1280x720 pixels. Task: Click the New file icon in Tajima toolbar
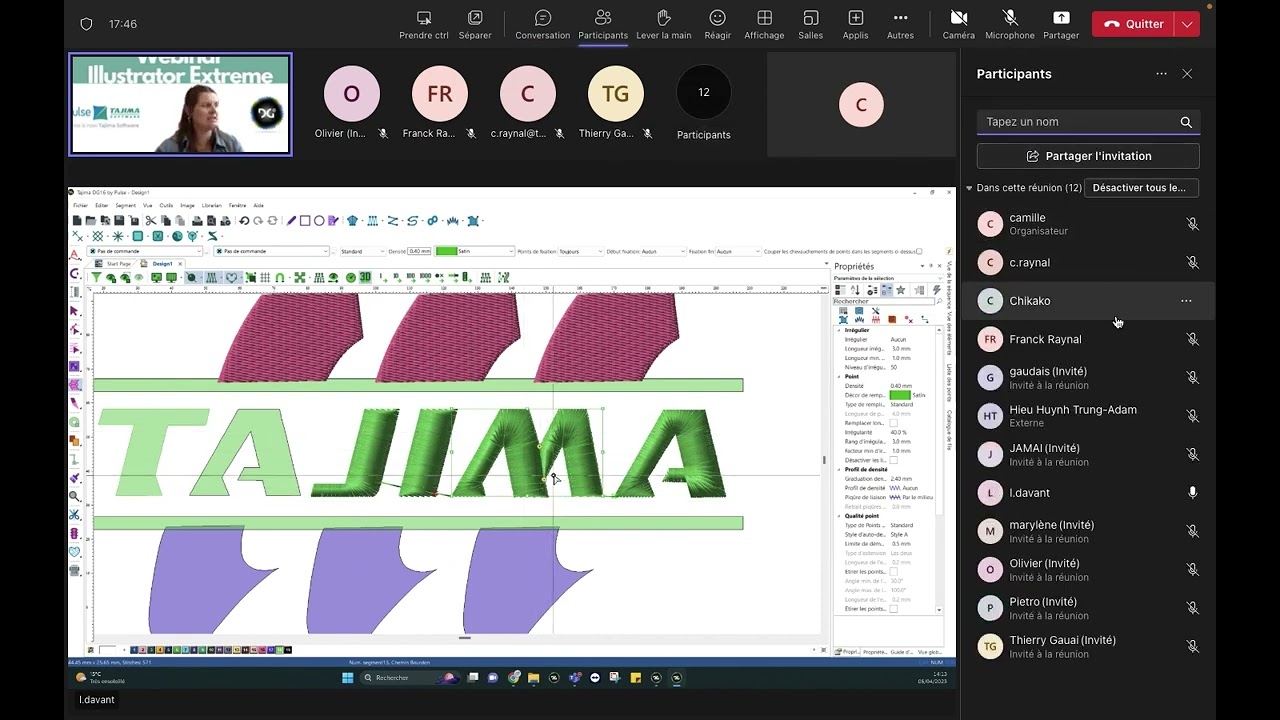coord(77,220)
